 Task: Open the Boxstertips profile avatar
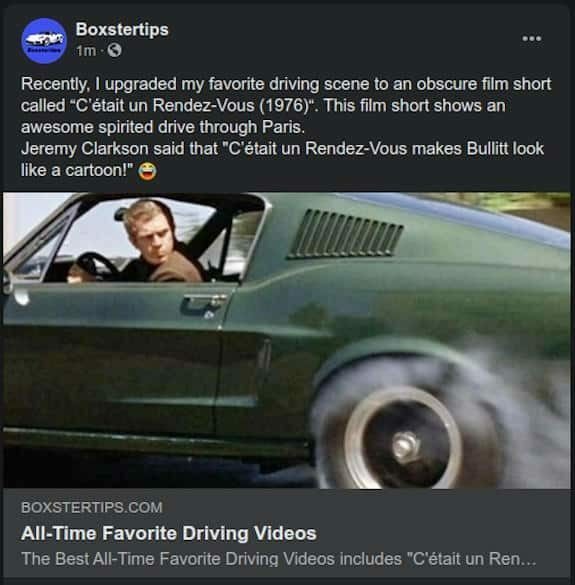pos(44,41)
